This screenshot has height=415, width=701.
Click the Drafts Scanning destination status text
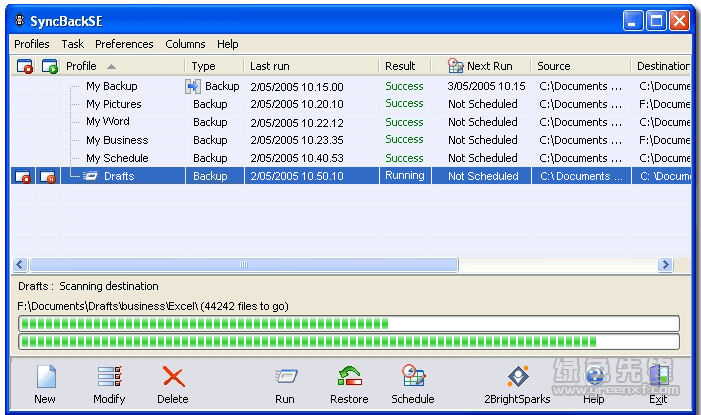(88, 286)
